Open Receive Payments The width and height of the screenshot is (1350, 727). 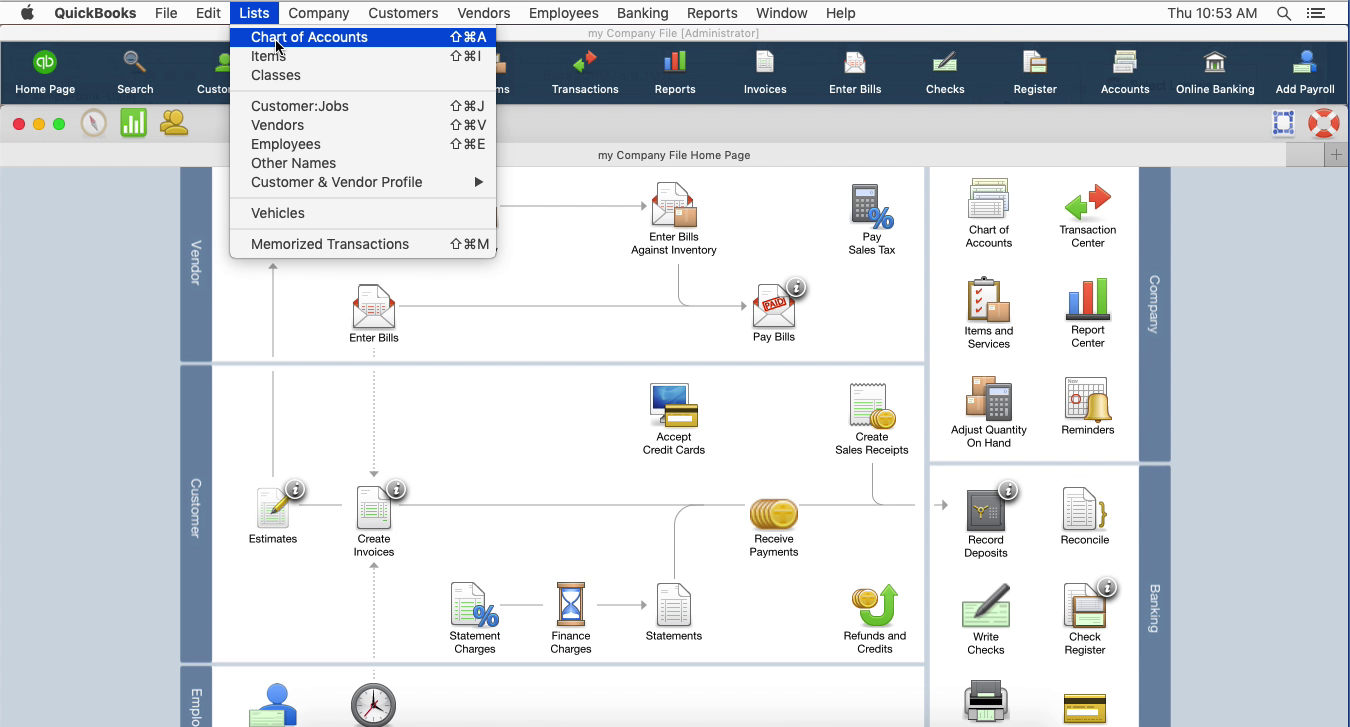tap(774, 527)
